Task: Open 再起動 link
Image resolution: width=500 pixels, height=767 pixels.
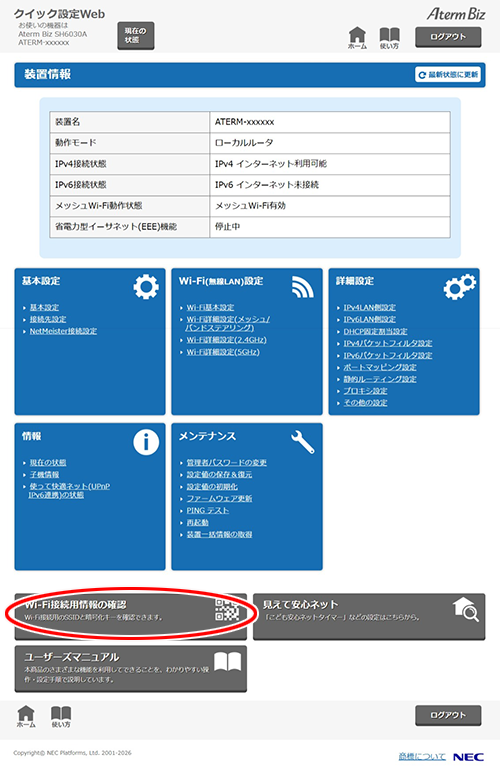Action: click(197, 522)
